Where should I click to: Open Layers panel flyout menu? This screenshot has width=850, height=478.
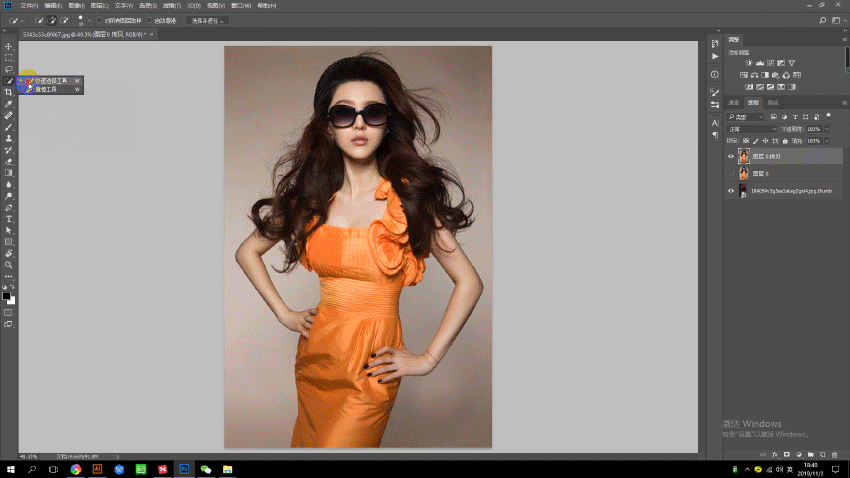(x=845, y=102)
